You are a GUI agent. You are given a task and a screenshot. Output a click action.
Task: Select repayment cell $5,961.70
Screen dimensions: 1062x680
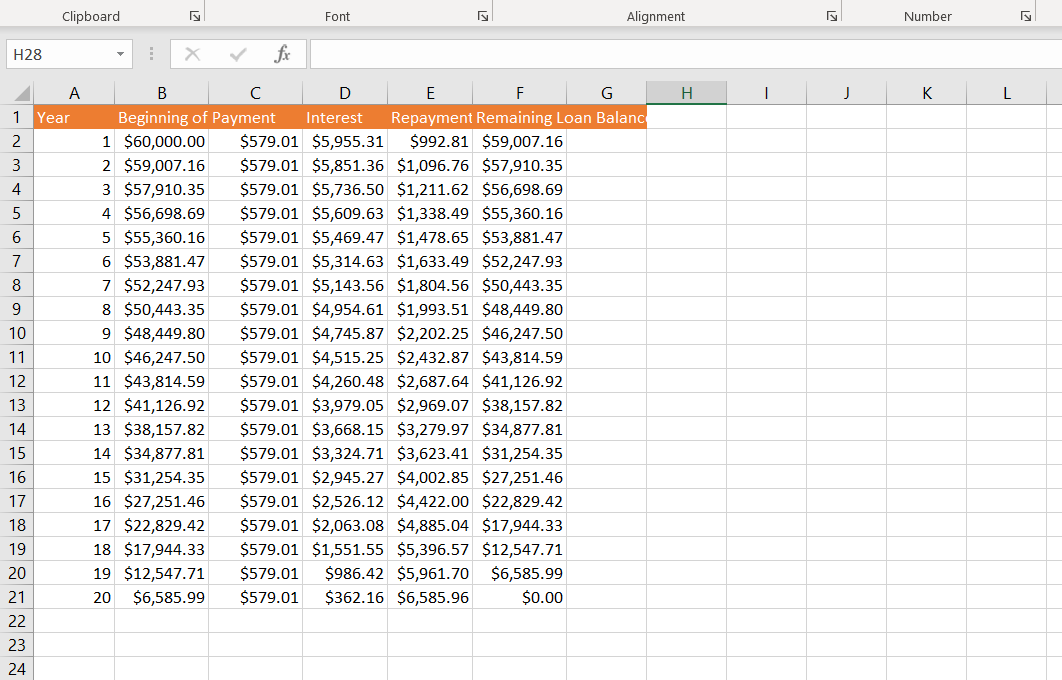[430, 574]
